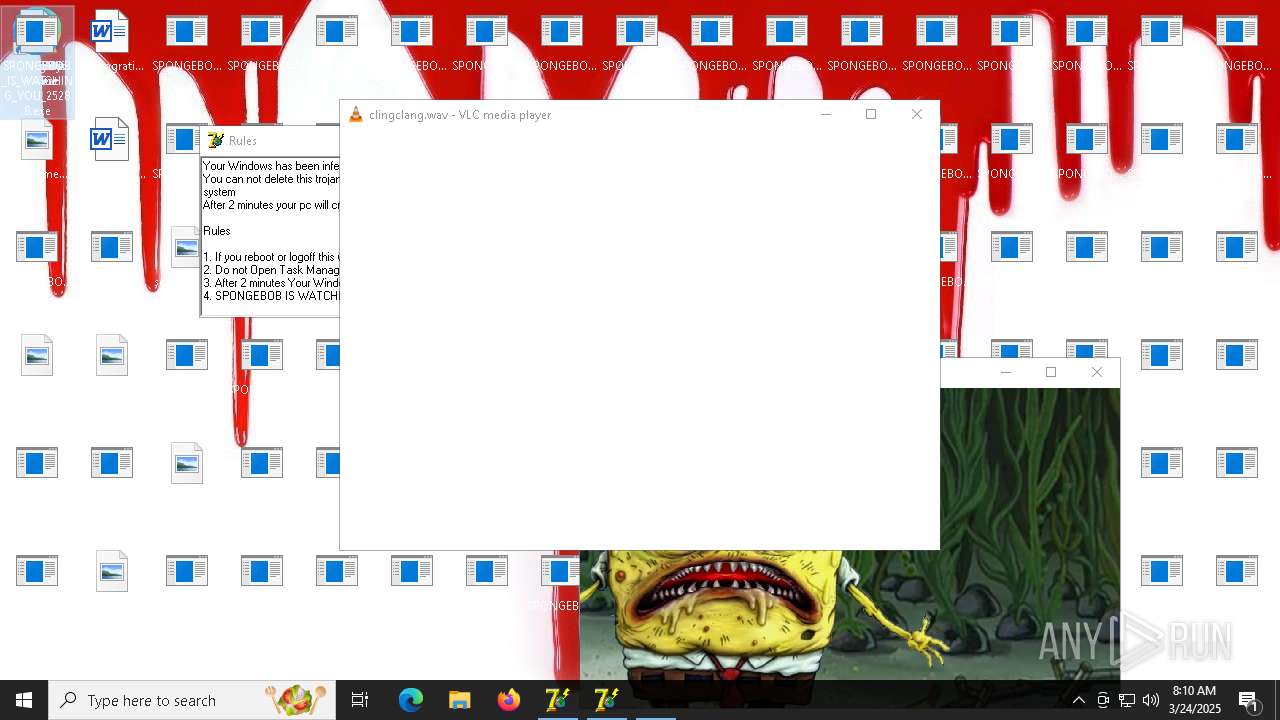Click rule '2. Do not Open Task Manag'
The width and height of the screenshot is (1280, 720).
[271, 270]
